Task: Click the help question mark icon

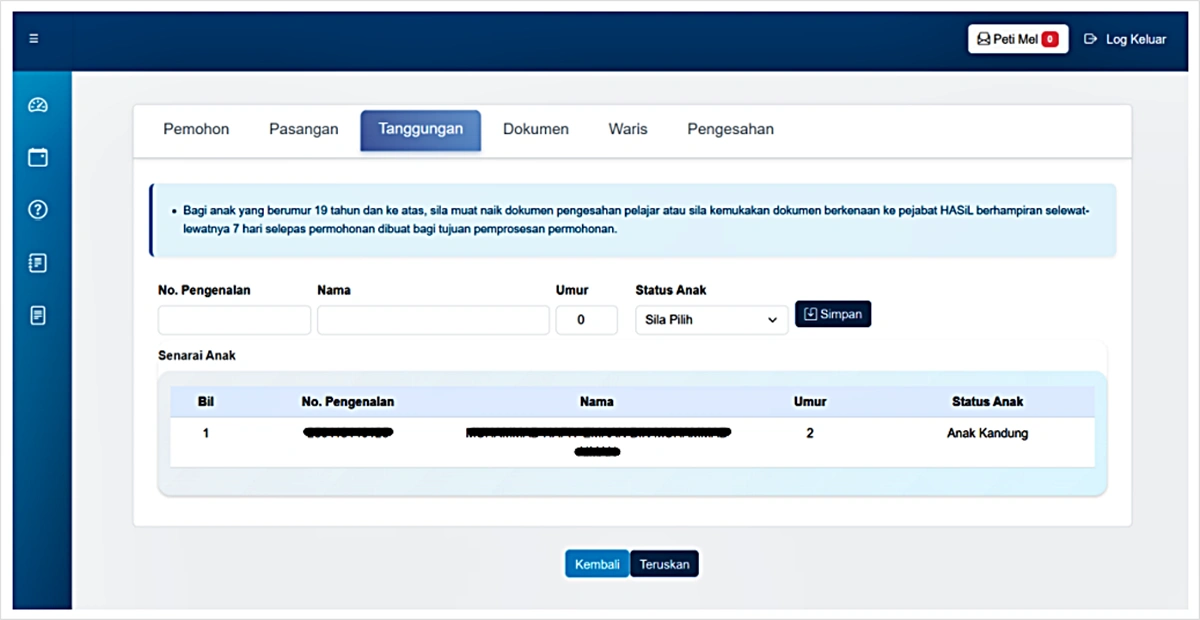Action: point(38,210)
